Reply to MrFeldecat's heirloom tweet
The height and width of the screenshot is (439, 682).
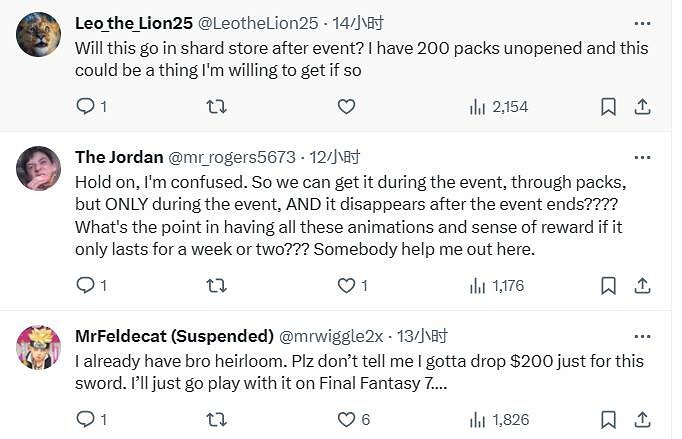coord(85,419)
